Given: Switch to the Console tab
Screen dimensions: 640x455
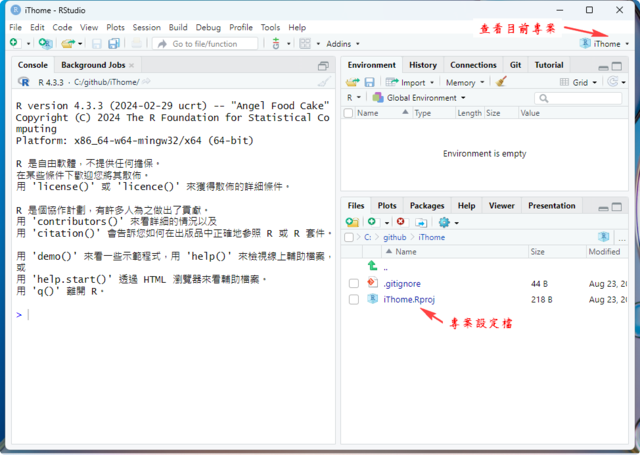Looking at the screenshot, I should 33,65.
